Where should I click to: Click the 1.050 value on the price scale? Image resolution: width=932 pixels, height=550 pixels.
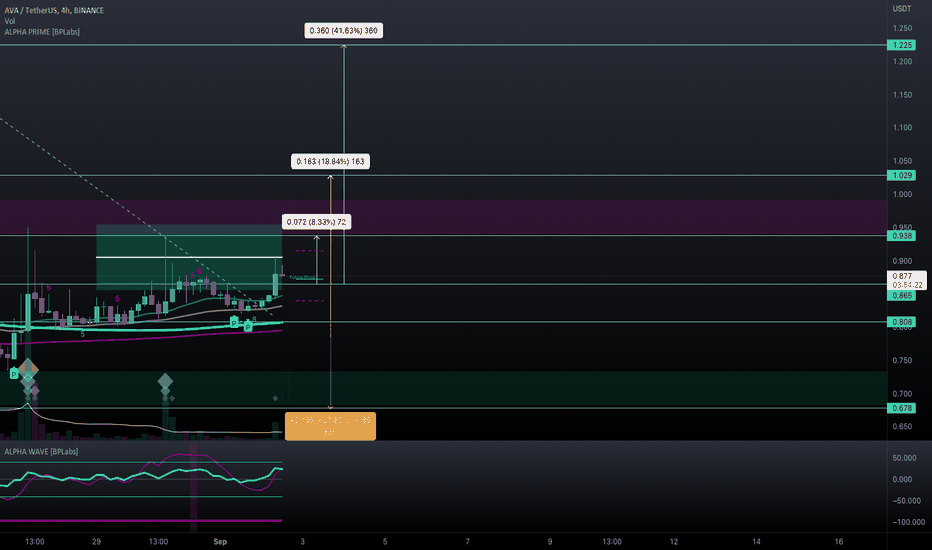(x=902, y=161)
